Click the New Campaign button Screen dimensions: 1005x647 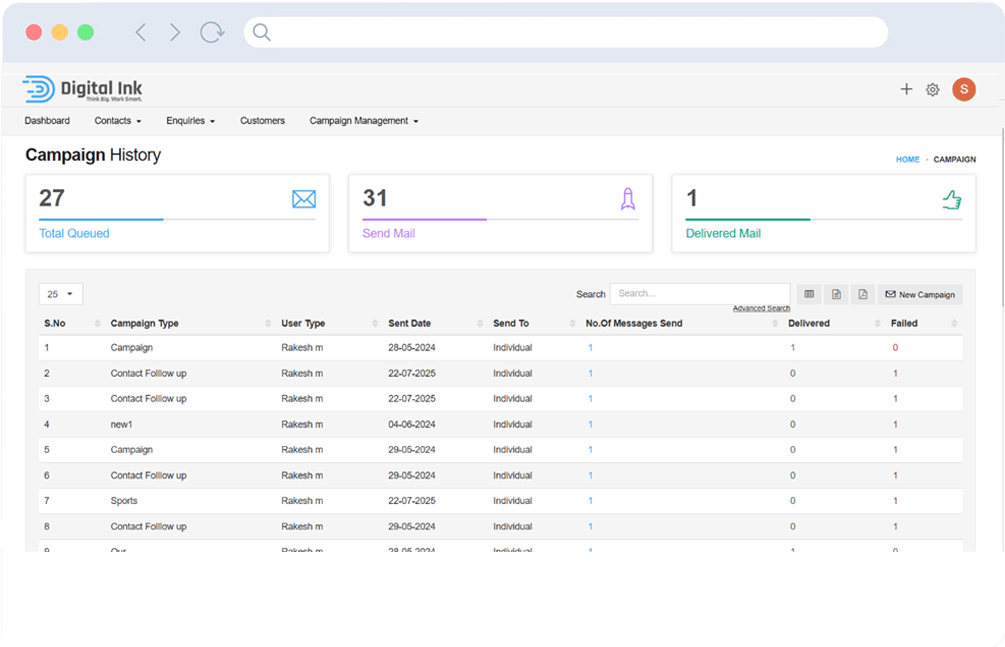(920, 294)
